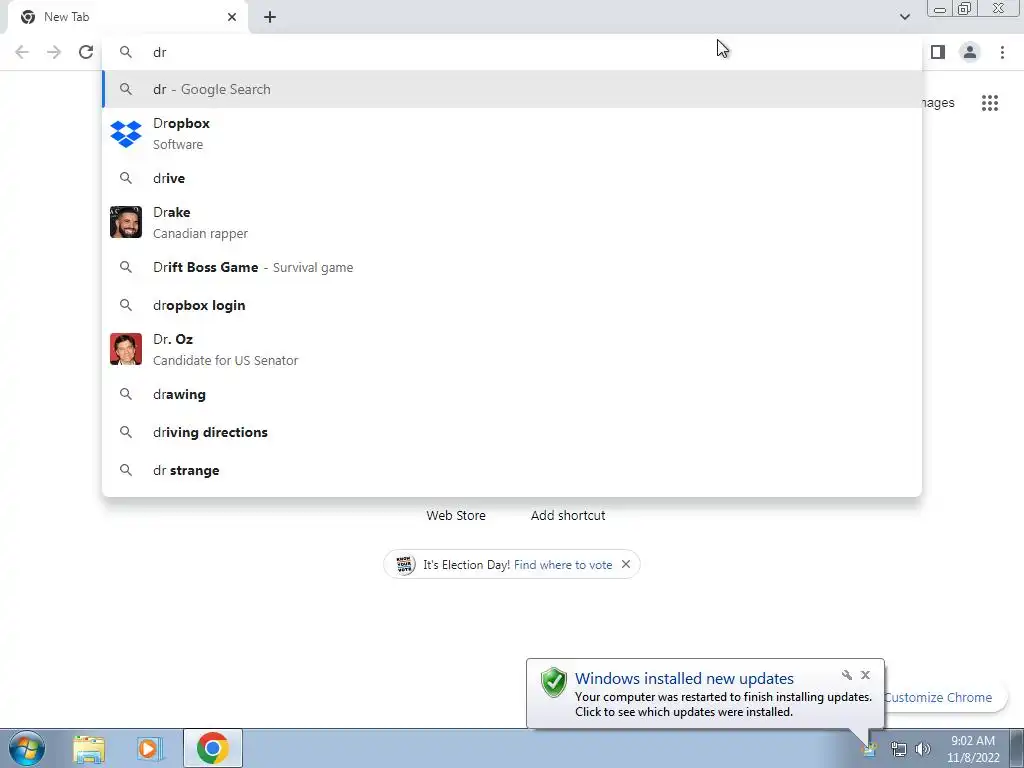The width and height of the screenshot is (1024, 768).
Task: Click the Add shortcut button
Action: point(568,515)
